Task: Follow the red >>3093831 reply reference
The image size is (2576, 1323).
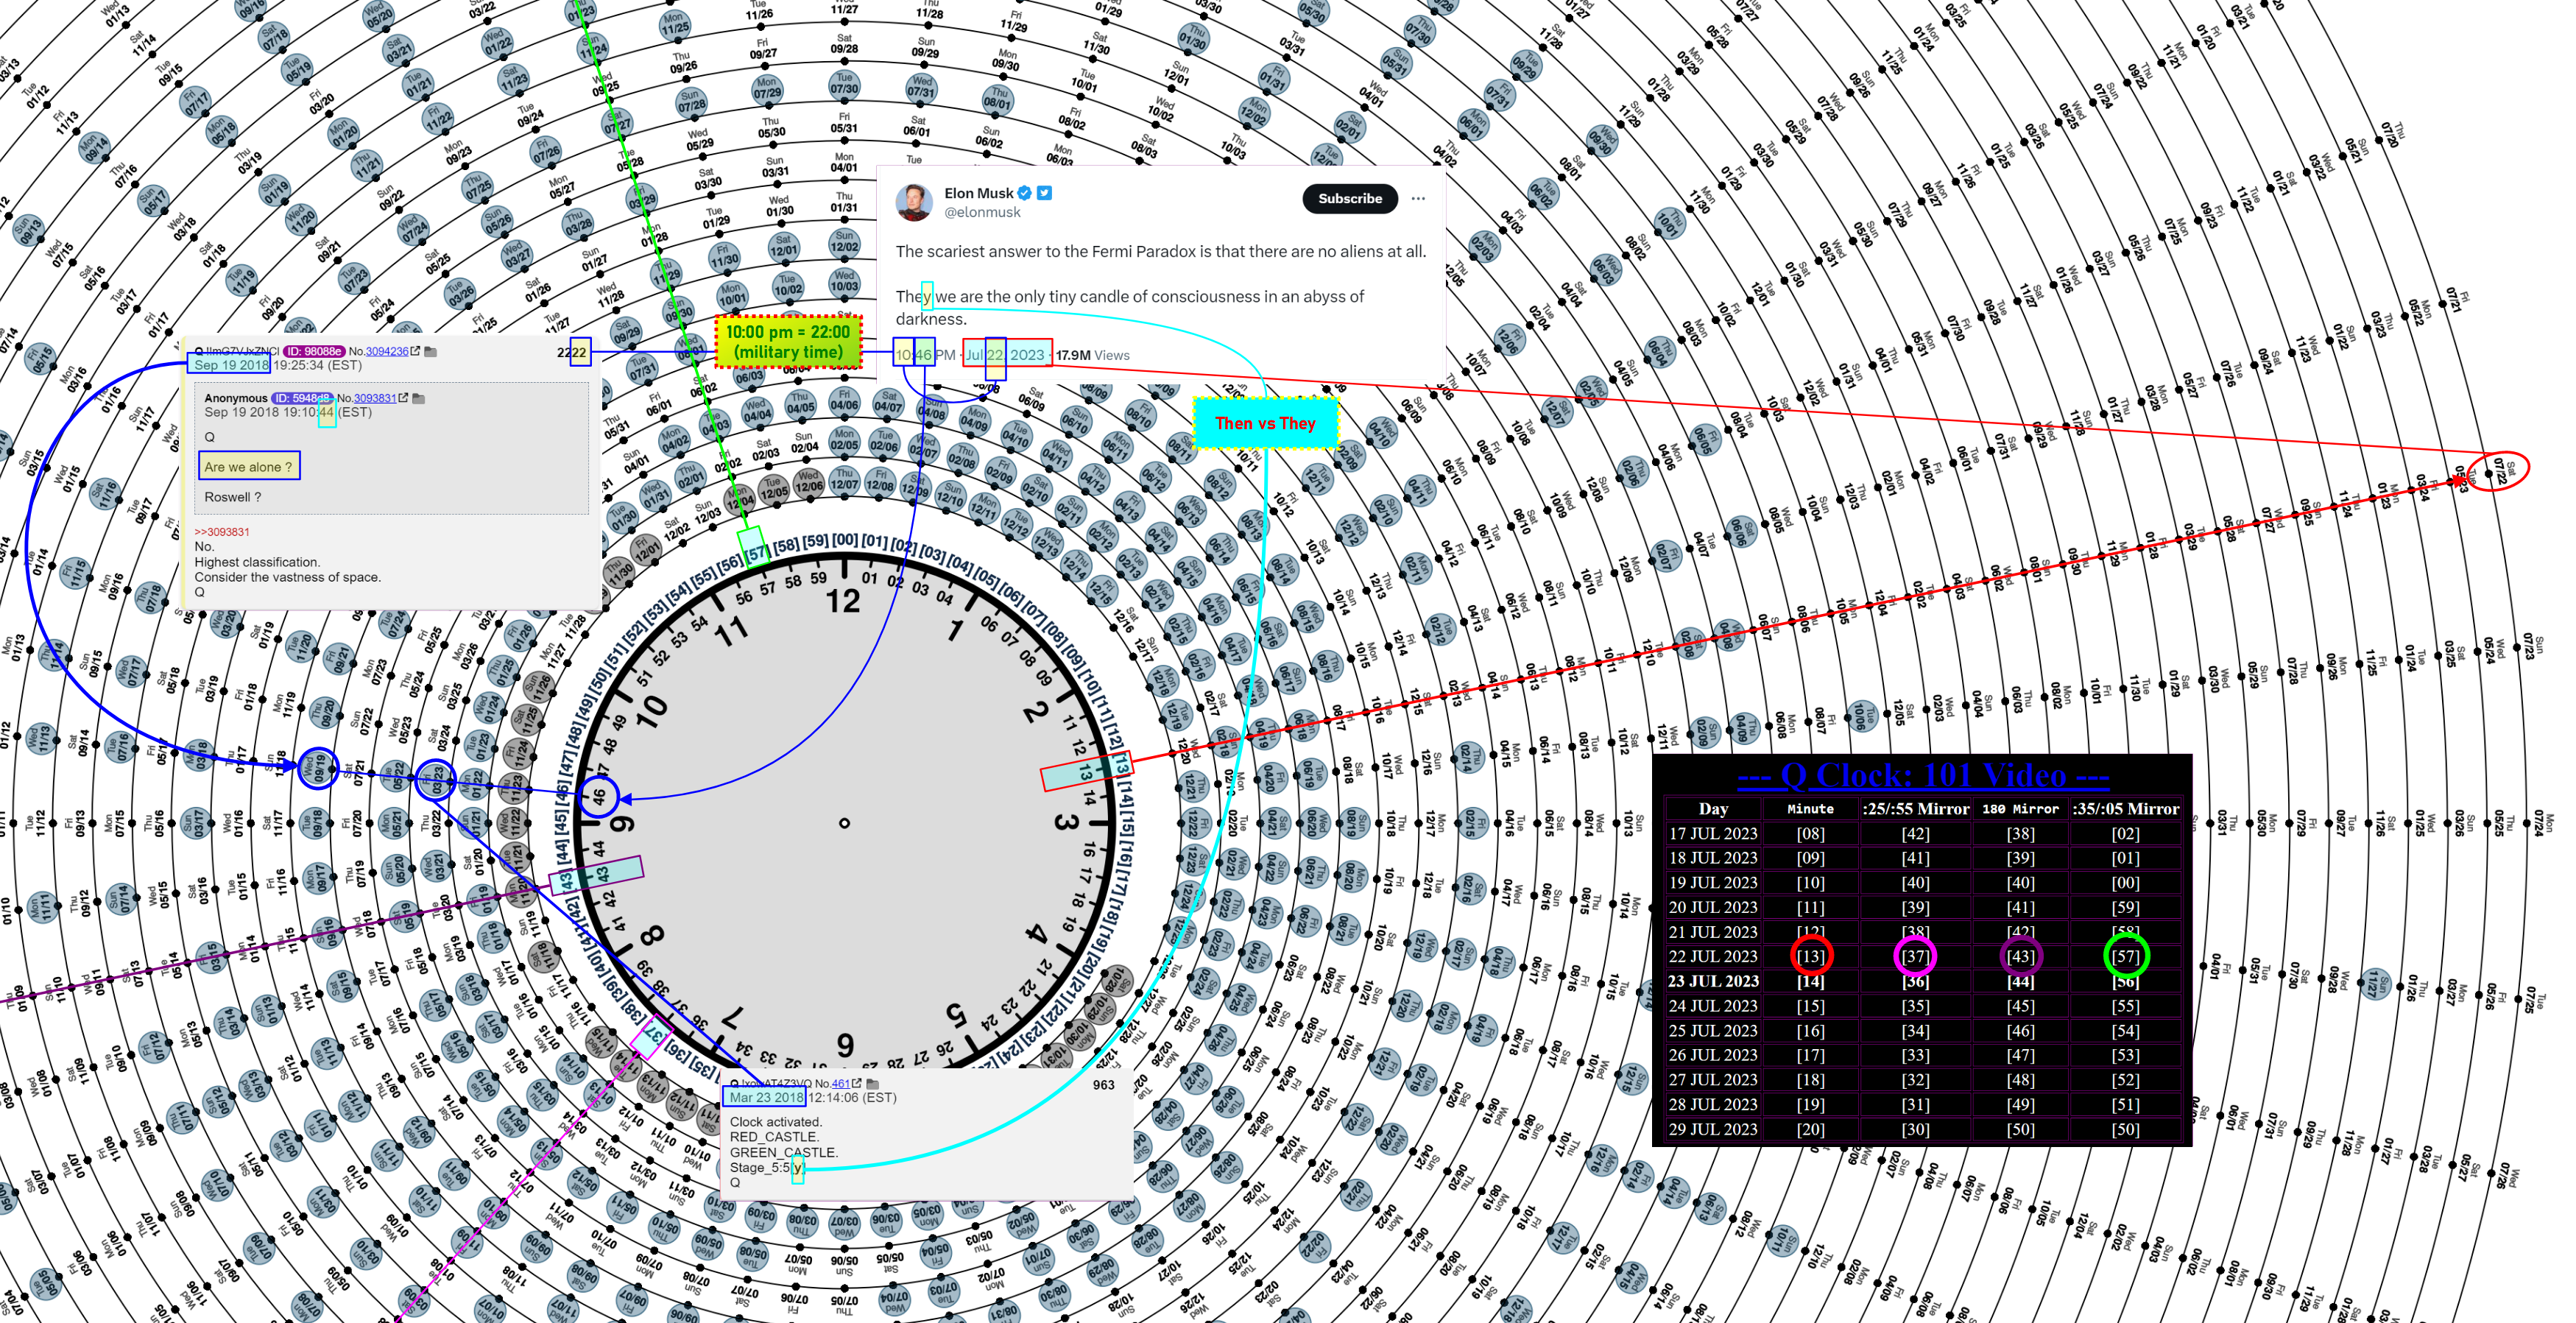Action: click(222, 532)
